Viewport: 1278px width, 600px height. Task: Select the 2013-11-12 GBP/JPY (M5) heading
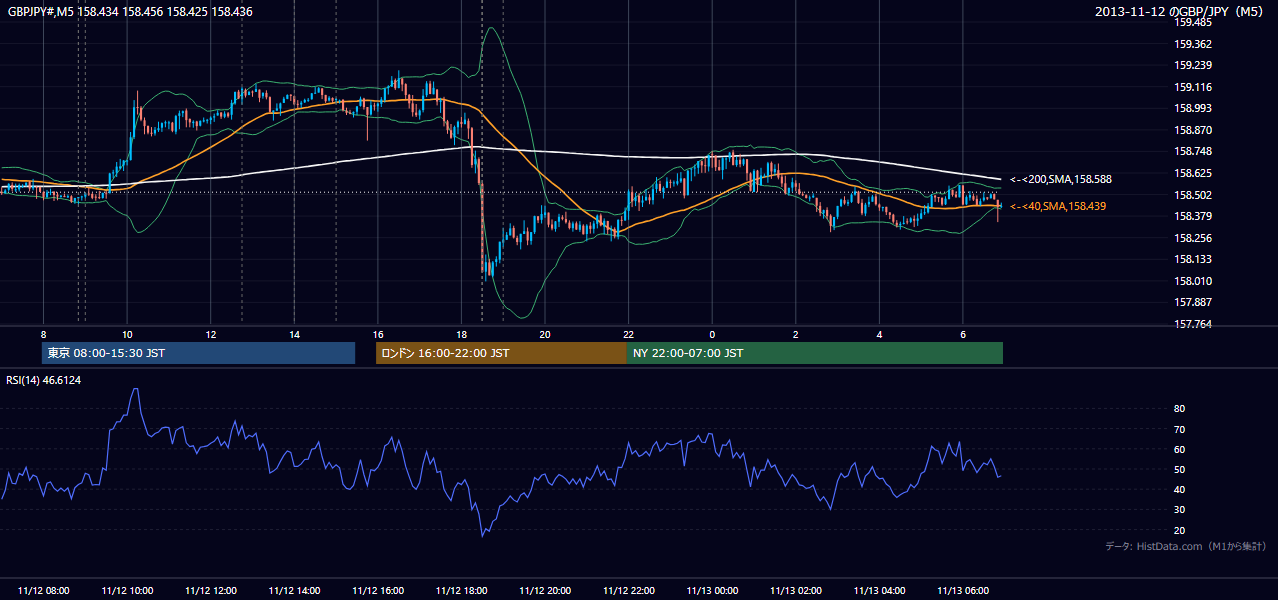pyautogui.click(x=1181, y=11)
